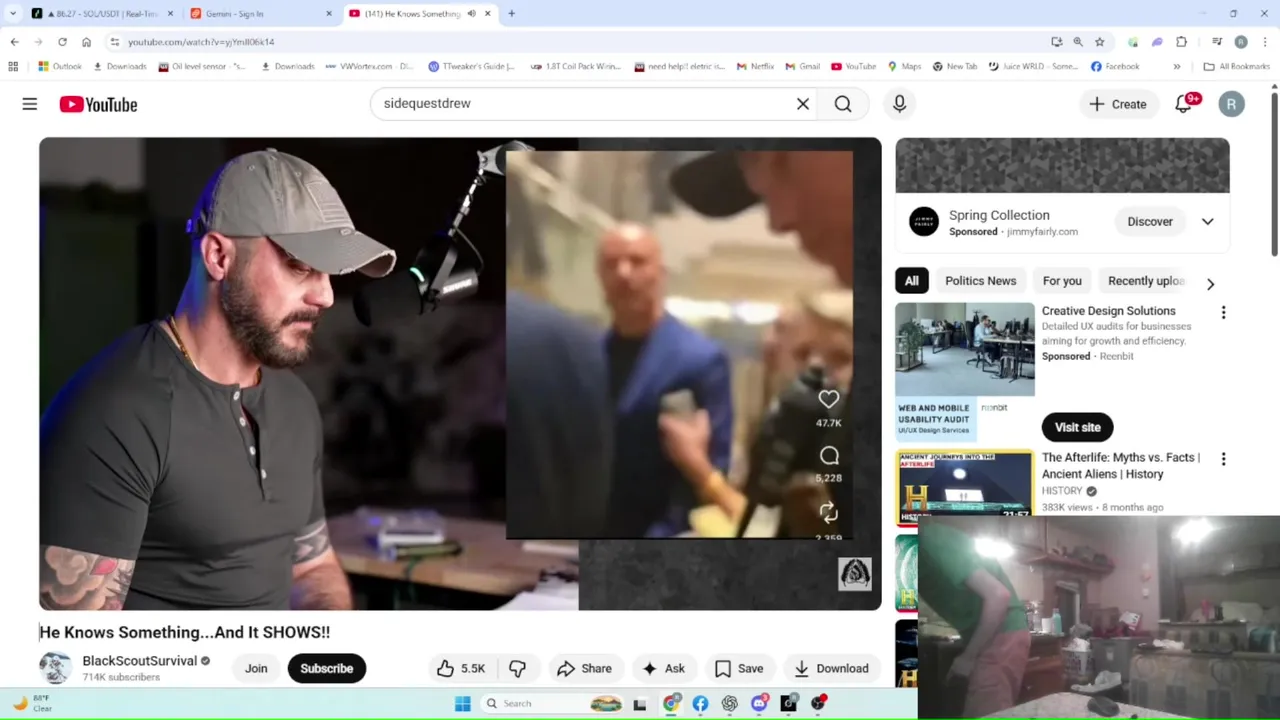Open the YouTube guide hamburger menu
Viewport: 1280px width, 720px height.
point(30,104)
